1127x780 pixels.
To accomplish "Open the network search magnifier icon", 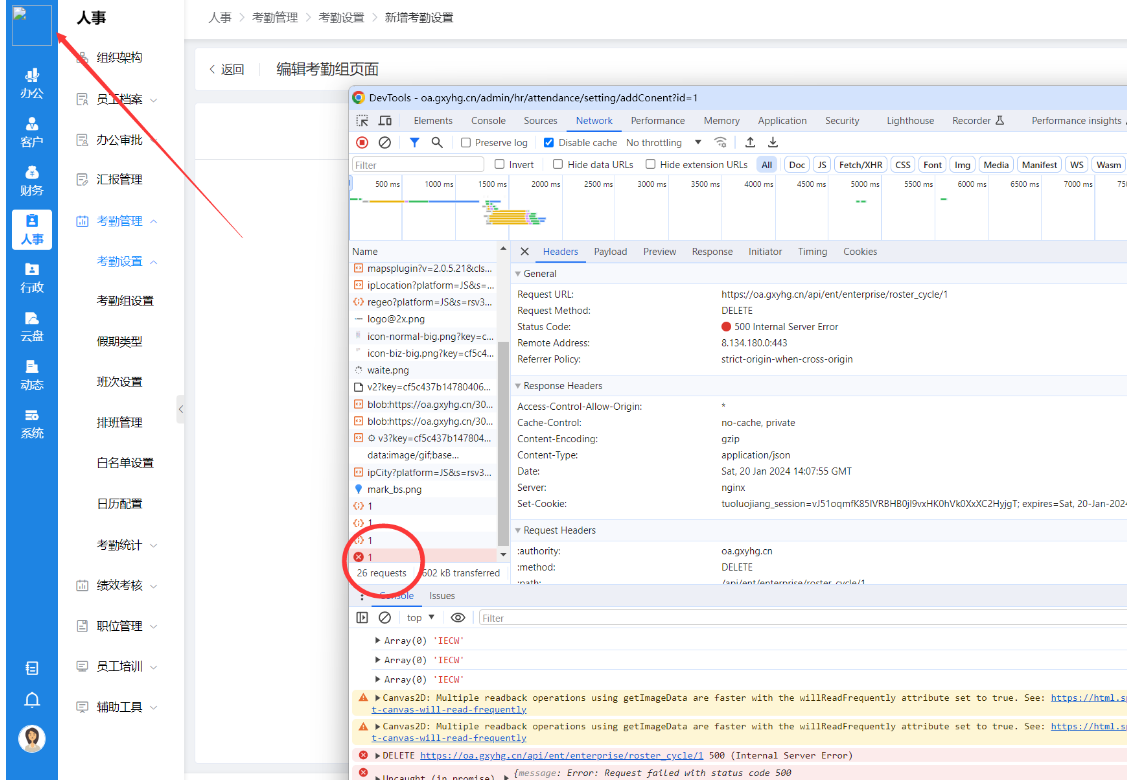I will (x=437, y=142).
